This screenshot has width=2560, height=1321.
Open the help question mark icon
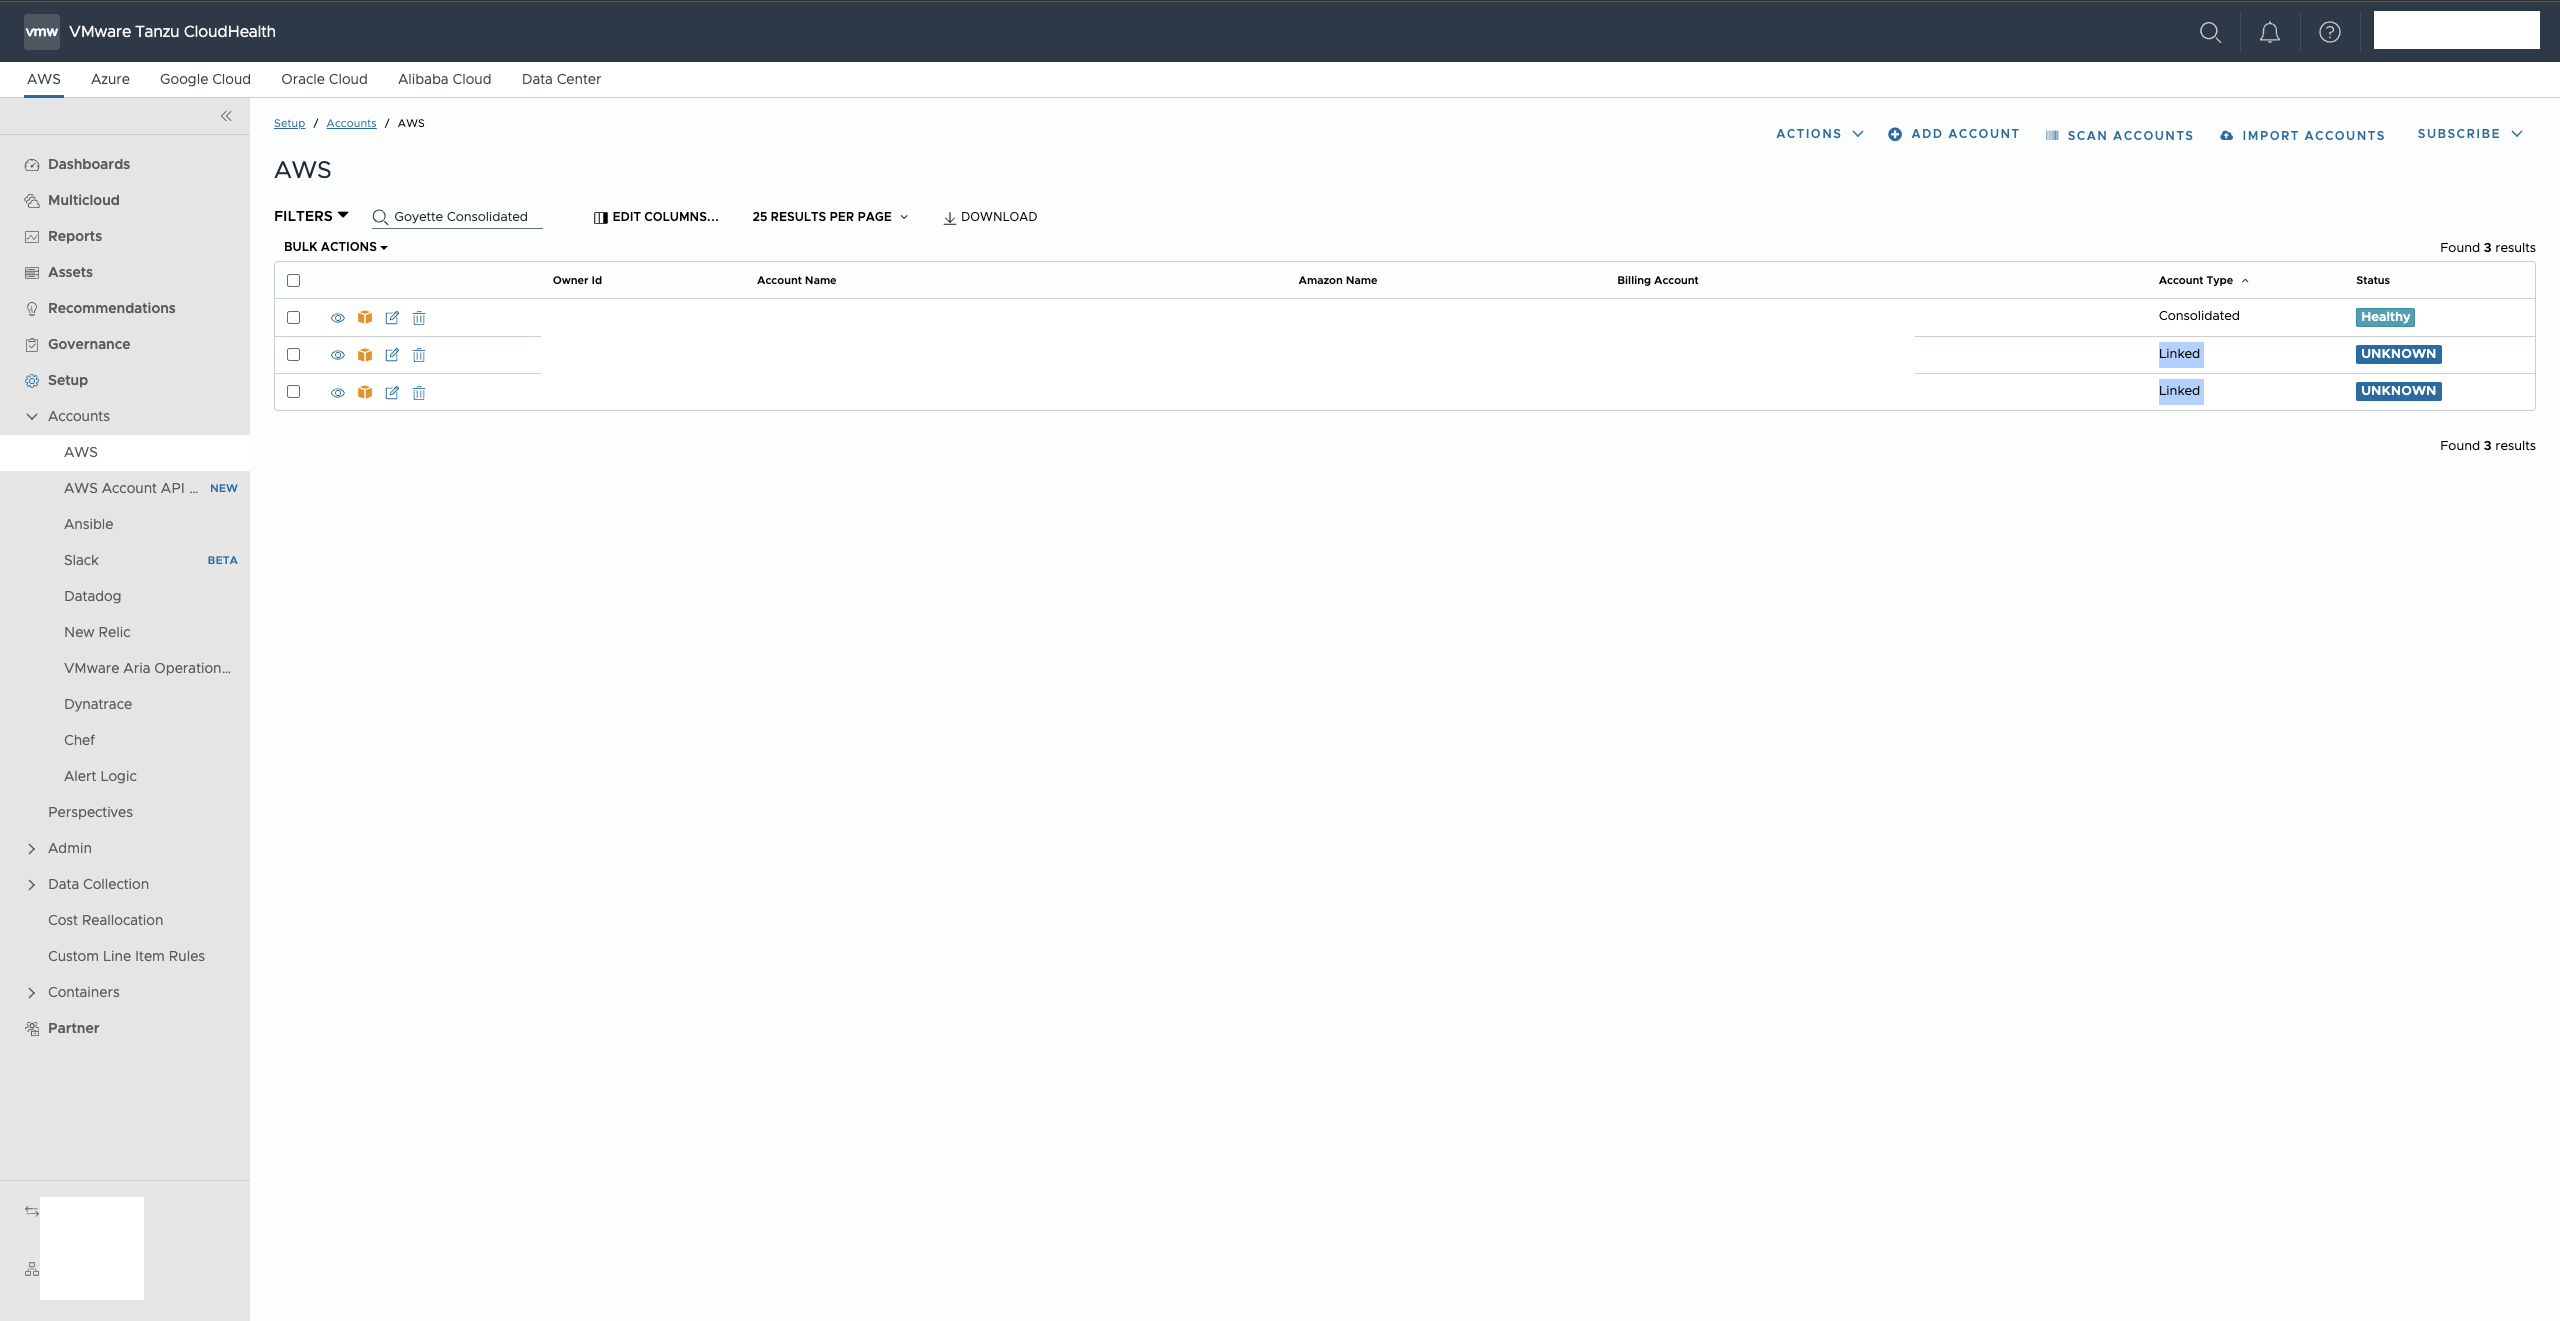pos(2330,32)
